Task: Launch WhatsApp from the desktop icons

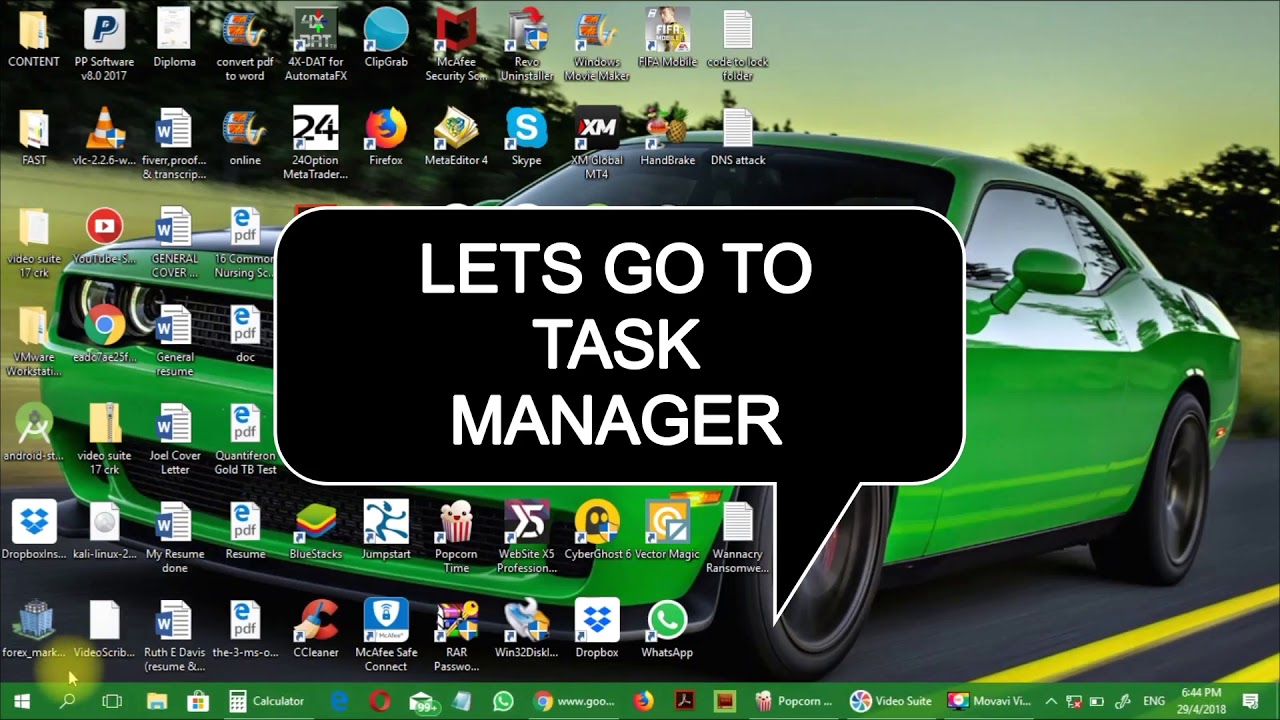Action: pyautogui.click(x=667, y=629)
